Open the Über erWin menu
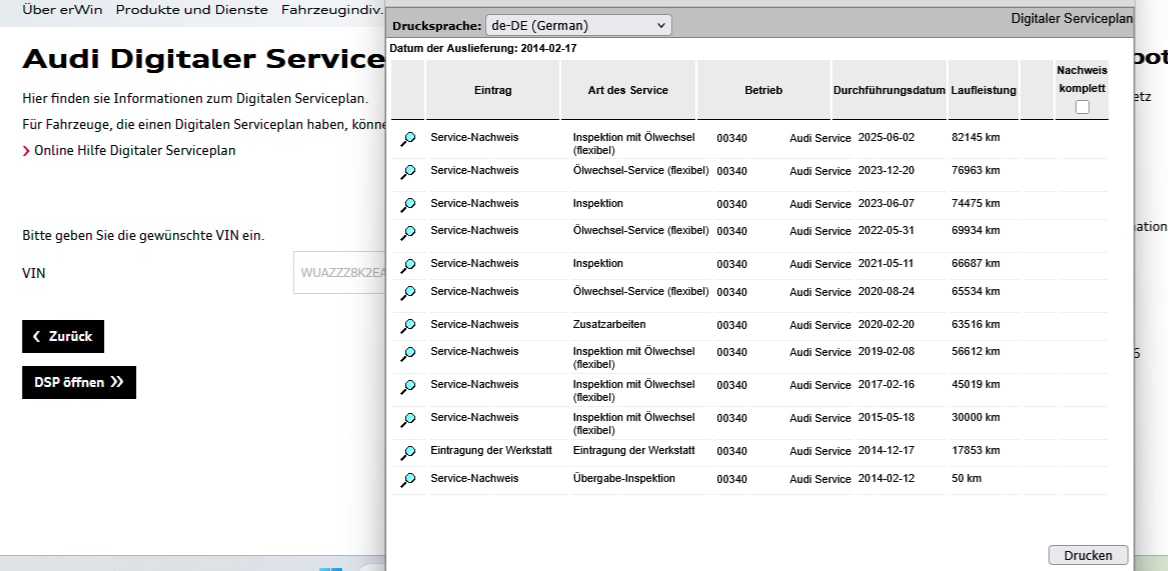Viewport: 1168px width, 571px height. pyautogui.click(x=63, y=10)
